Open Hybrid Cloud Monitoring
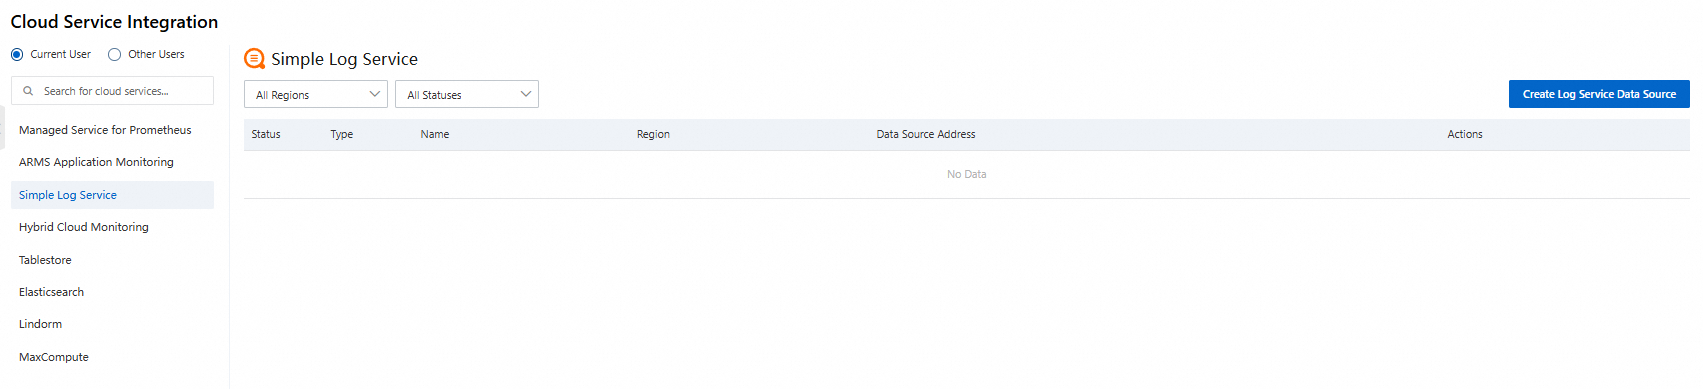The width and height of the screenshot is (1703, 389). (x=112, y=227)
